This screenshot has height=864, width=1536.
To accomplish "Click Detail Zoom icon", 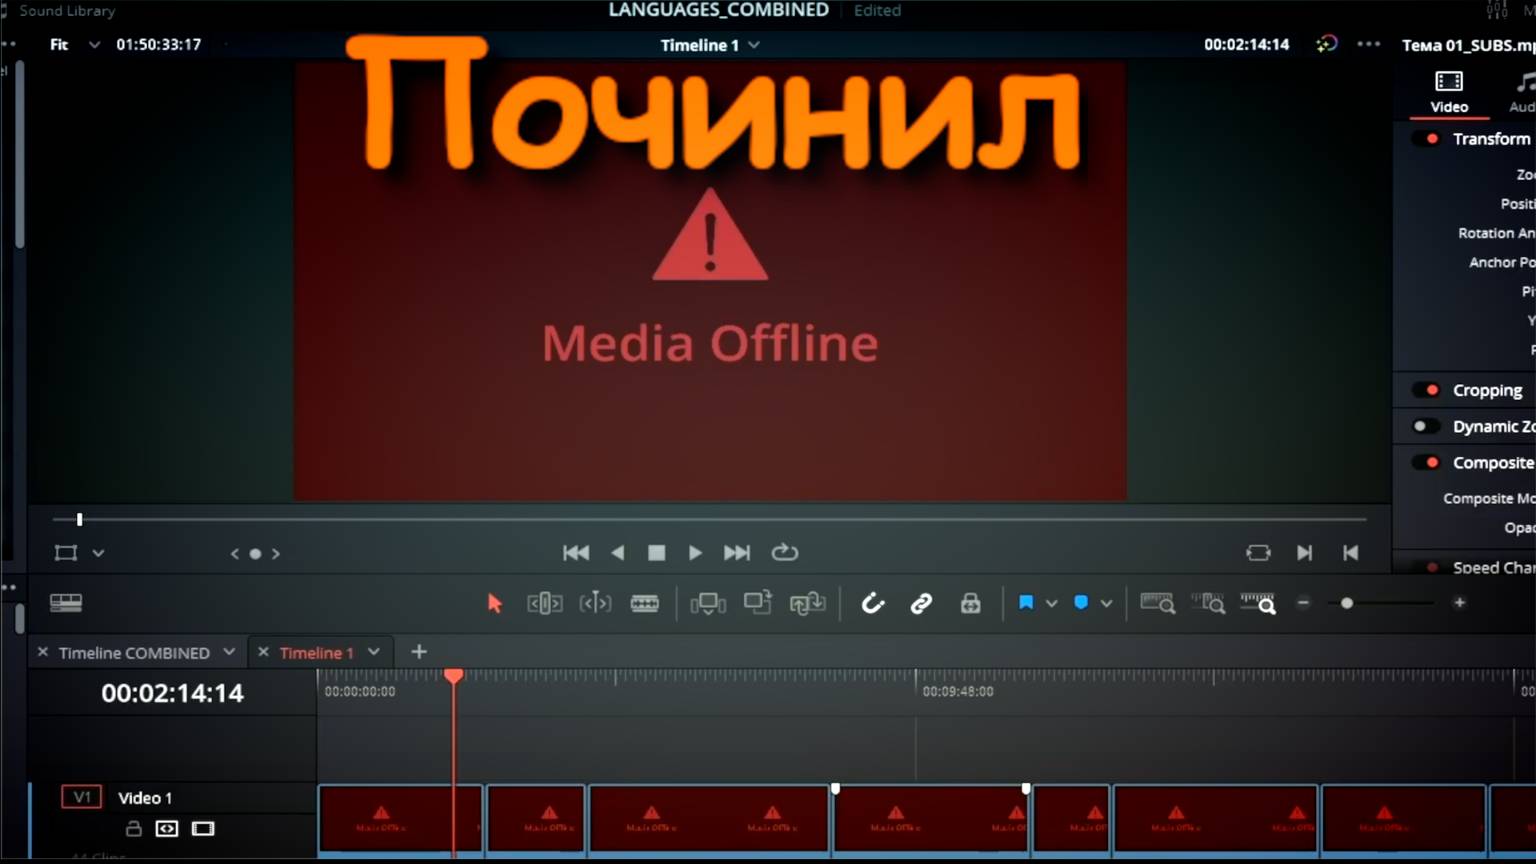I will 1208,603.
